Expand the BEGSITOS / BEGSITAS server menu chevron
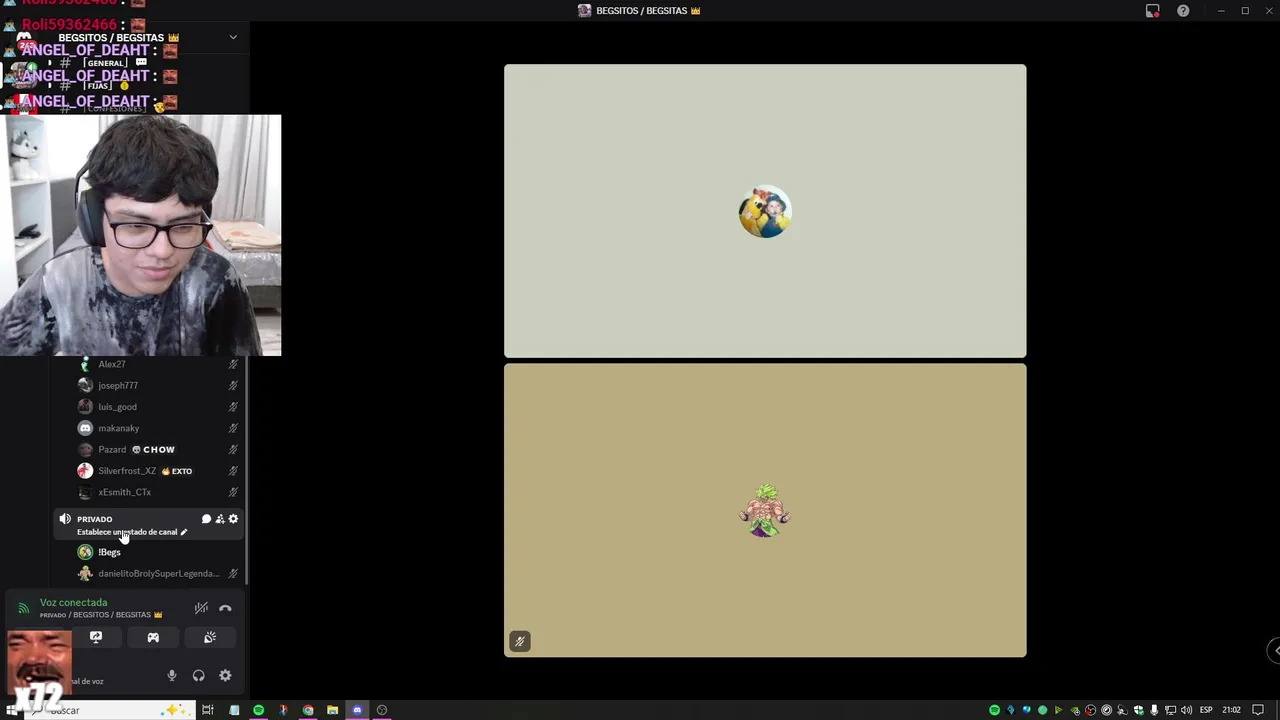The image size is (1280, 720). (233, 38)
